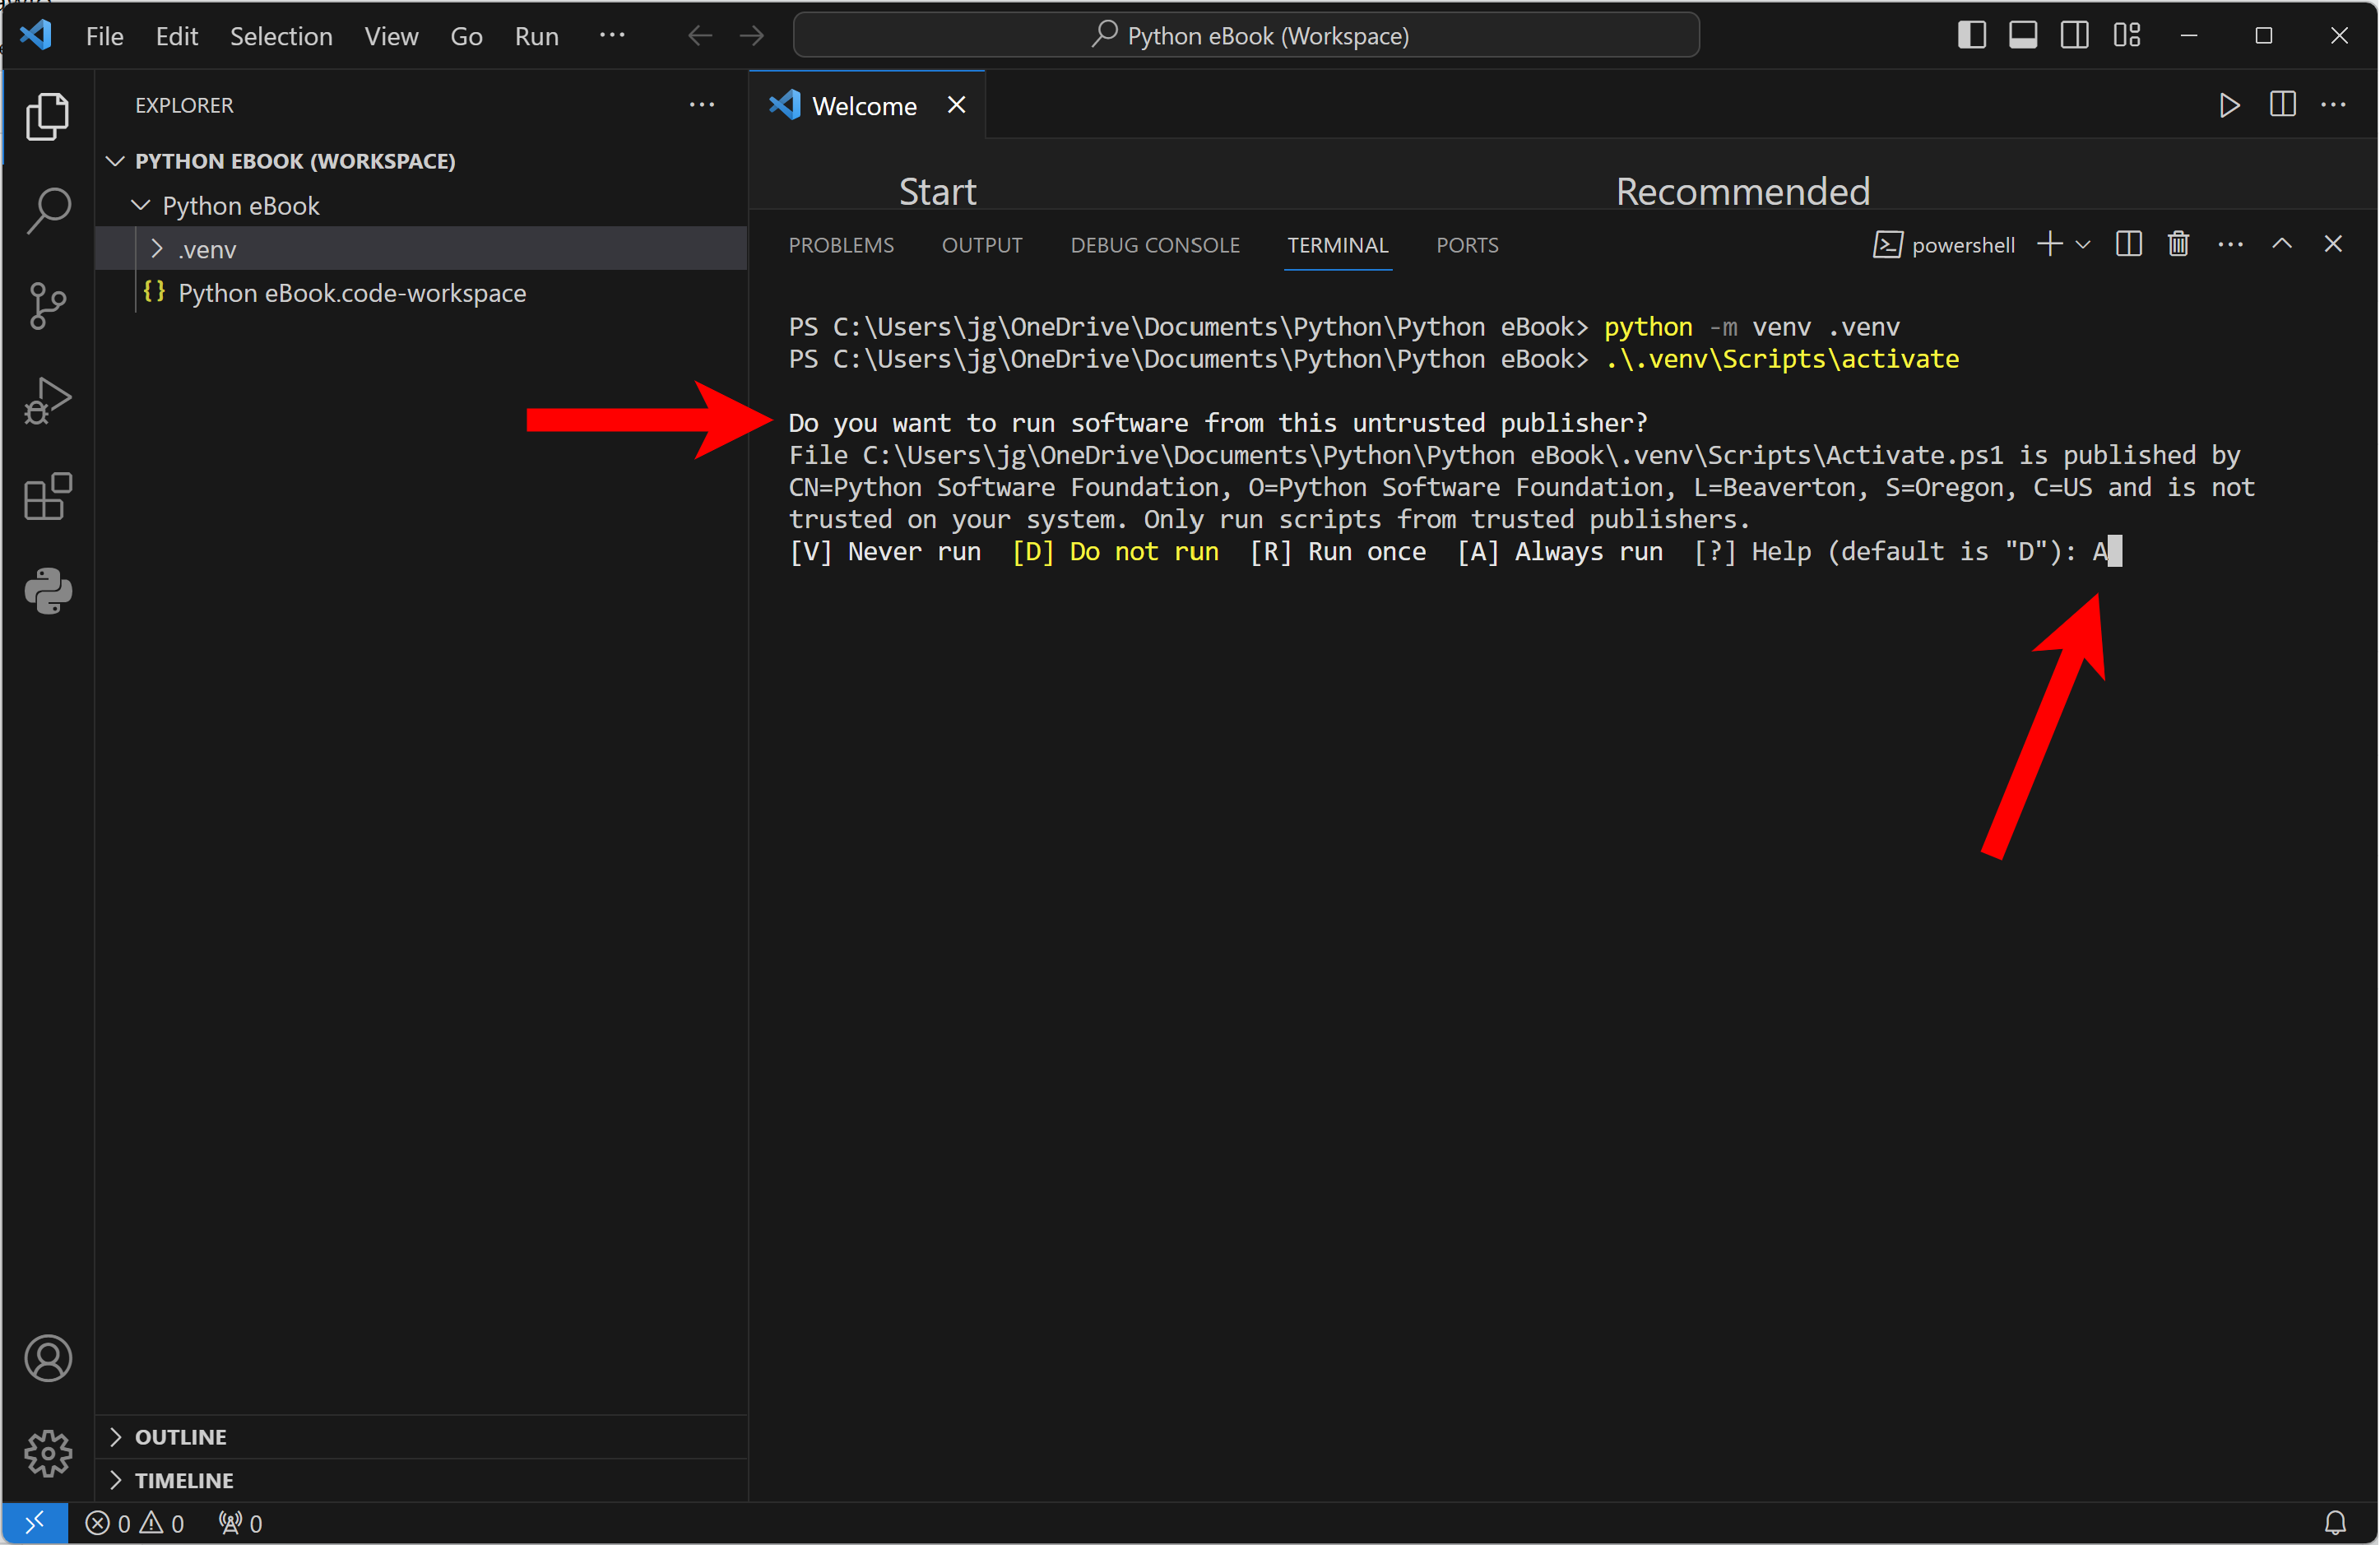The image size is (2380, 1545).
Task: Open notifications bell
Action: (2335, 1523)
